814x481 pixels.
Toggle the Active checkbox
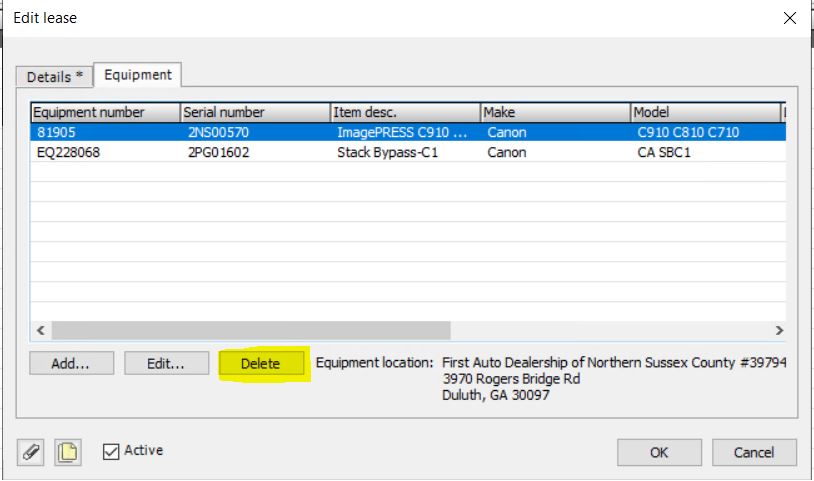click(111, 451)
